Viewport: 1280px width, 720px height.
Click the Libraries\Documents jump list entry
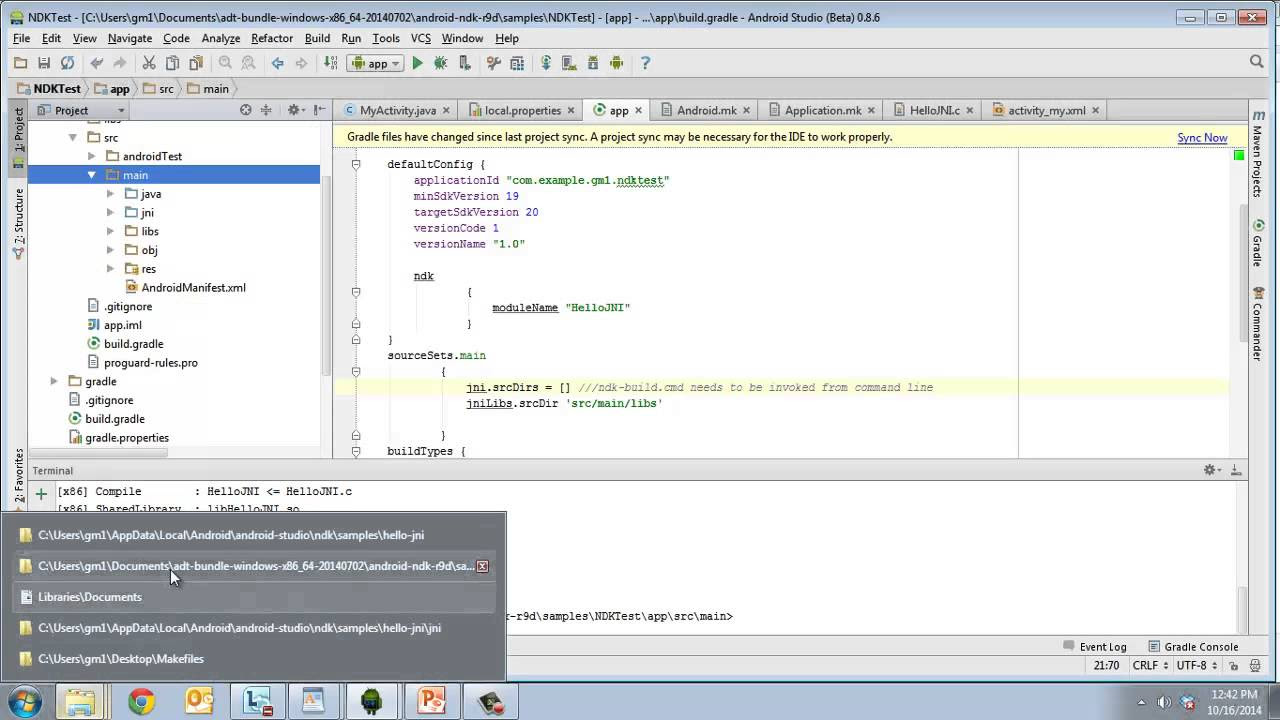tap(253, 597)
